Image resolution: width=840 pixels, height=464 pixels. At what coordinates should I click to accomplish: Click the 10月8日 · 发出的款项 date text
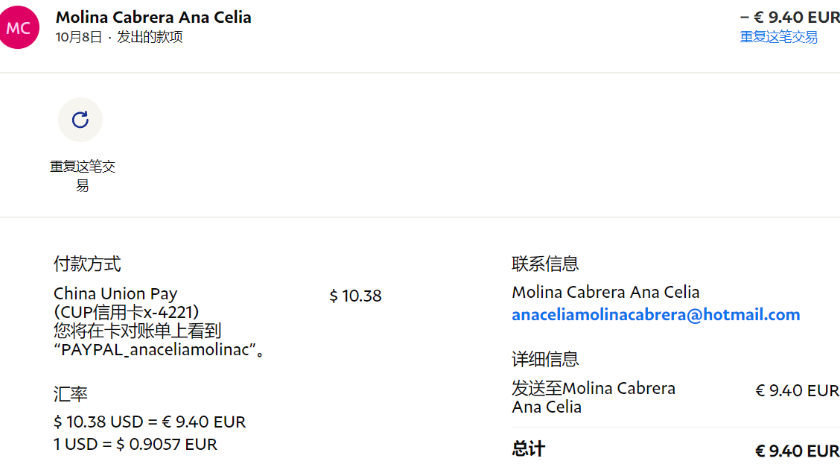tap(119, 37)
